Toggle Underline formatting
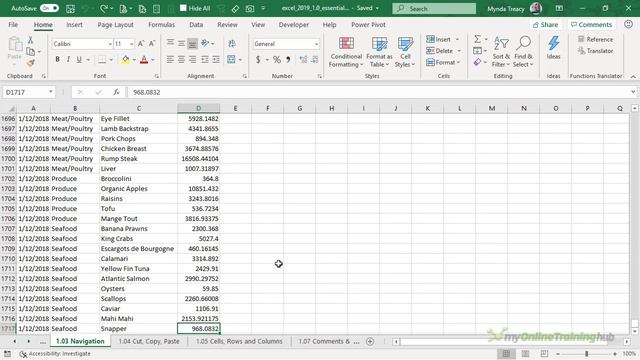Screen dimensions: 640x360 79,60
